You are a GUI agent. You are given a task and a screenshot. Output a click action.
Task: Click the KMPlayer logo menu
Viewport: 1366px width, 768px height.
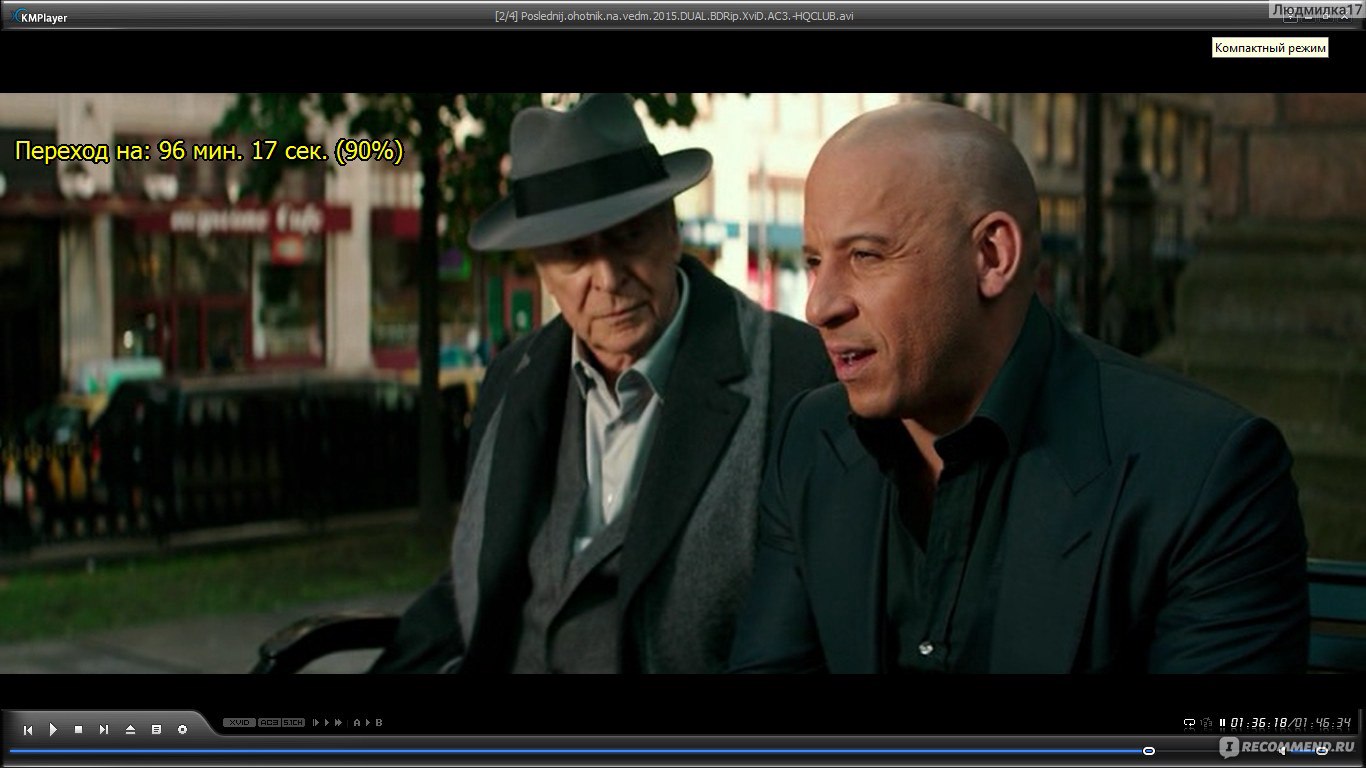tap(38, 16)
